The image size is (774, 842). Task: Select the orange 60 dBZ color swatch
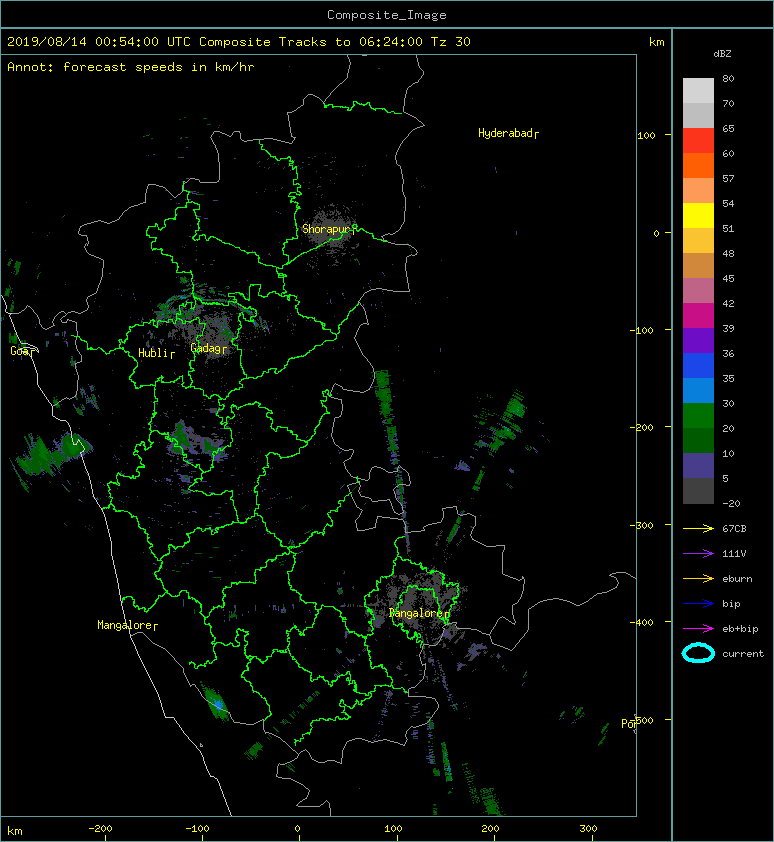pyautogui.click(x=698, y=165)
